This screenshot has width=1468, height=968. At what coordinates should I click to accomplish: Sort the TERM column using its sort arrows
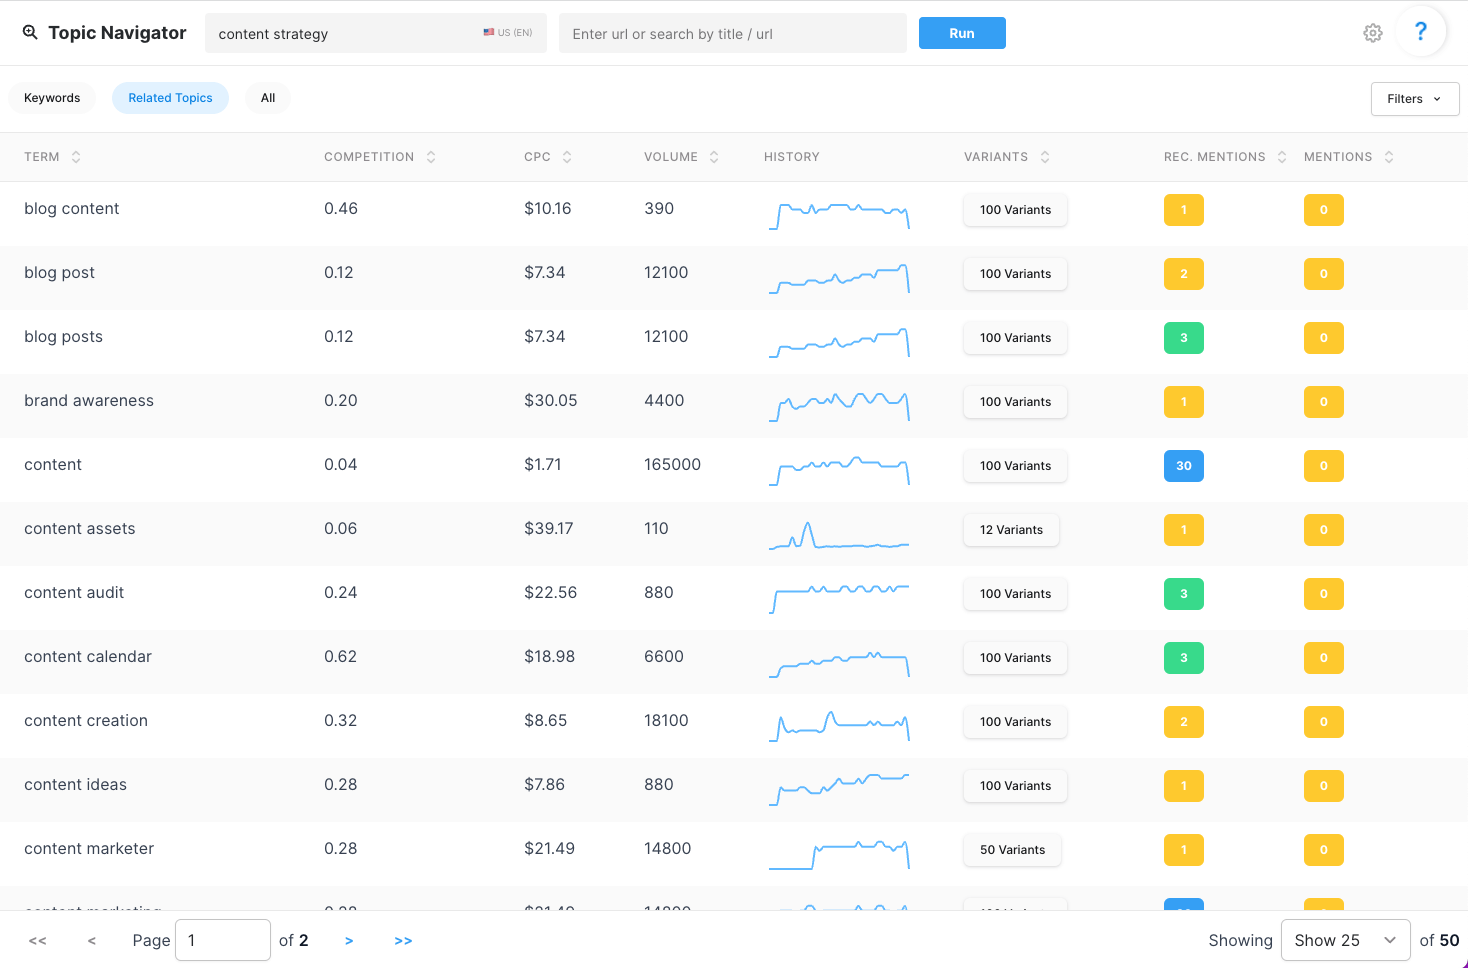pyautogui.click(x=78, y=156)
